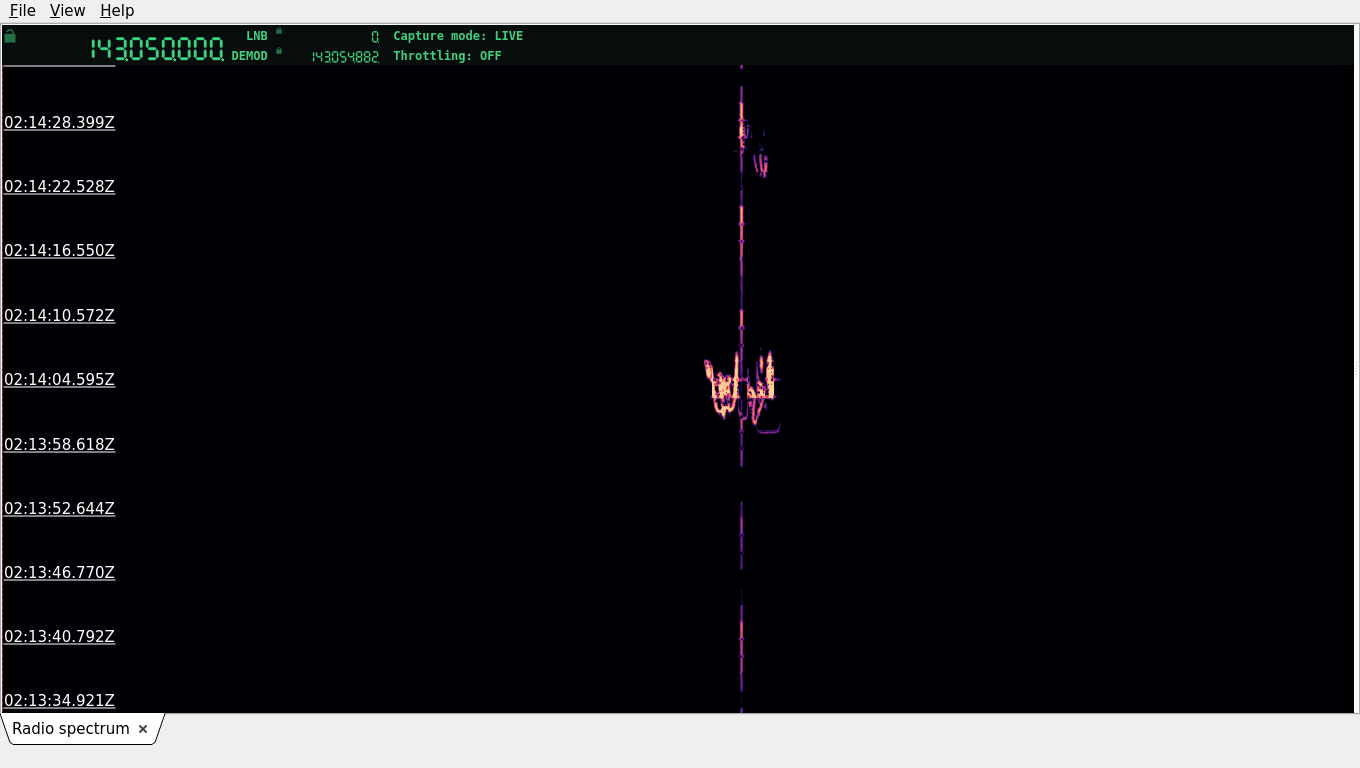
Task: Toggle the DEMOD lock icon
Action: pyautogui.click(x=279, y=51)
